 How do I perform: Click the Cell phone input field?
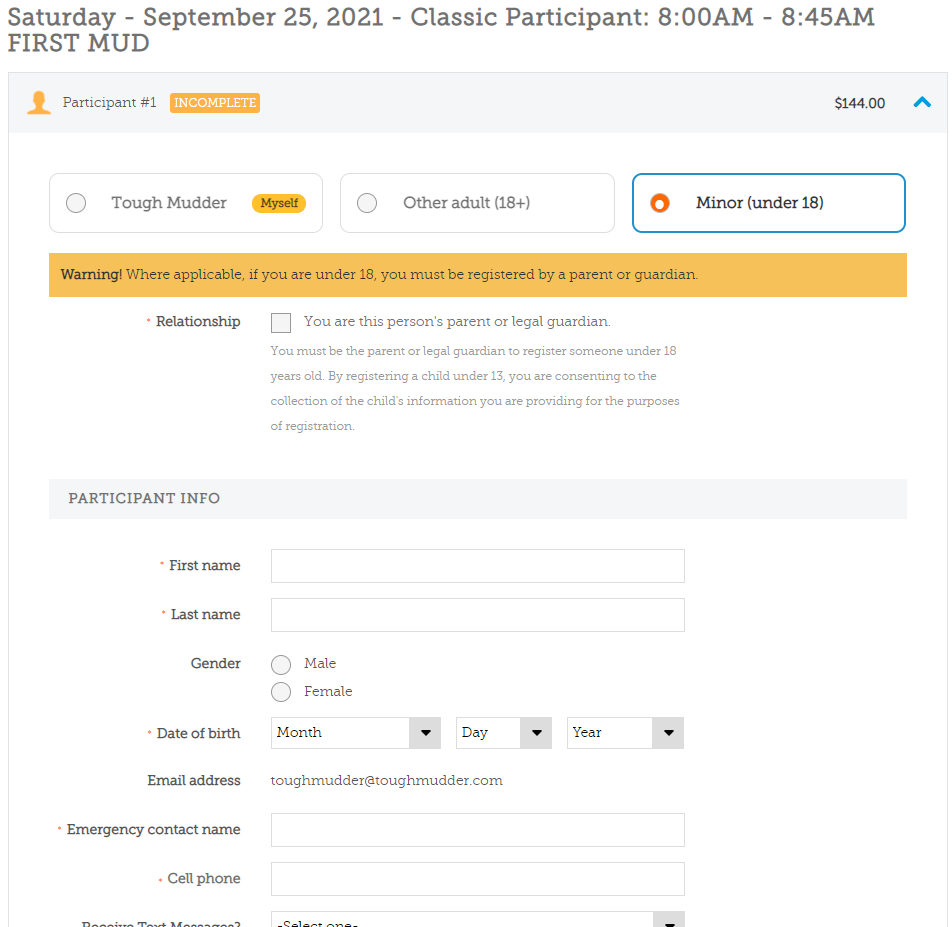(x=477, y=879)
